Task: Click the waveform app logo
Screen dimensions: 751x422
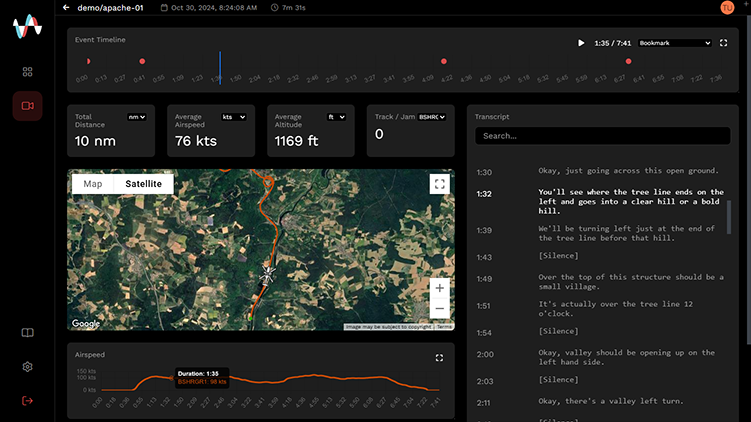Action: coord(27,26)
